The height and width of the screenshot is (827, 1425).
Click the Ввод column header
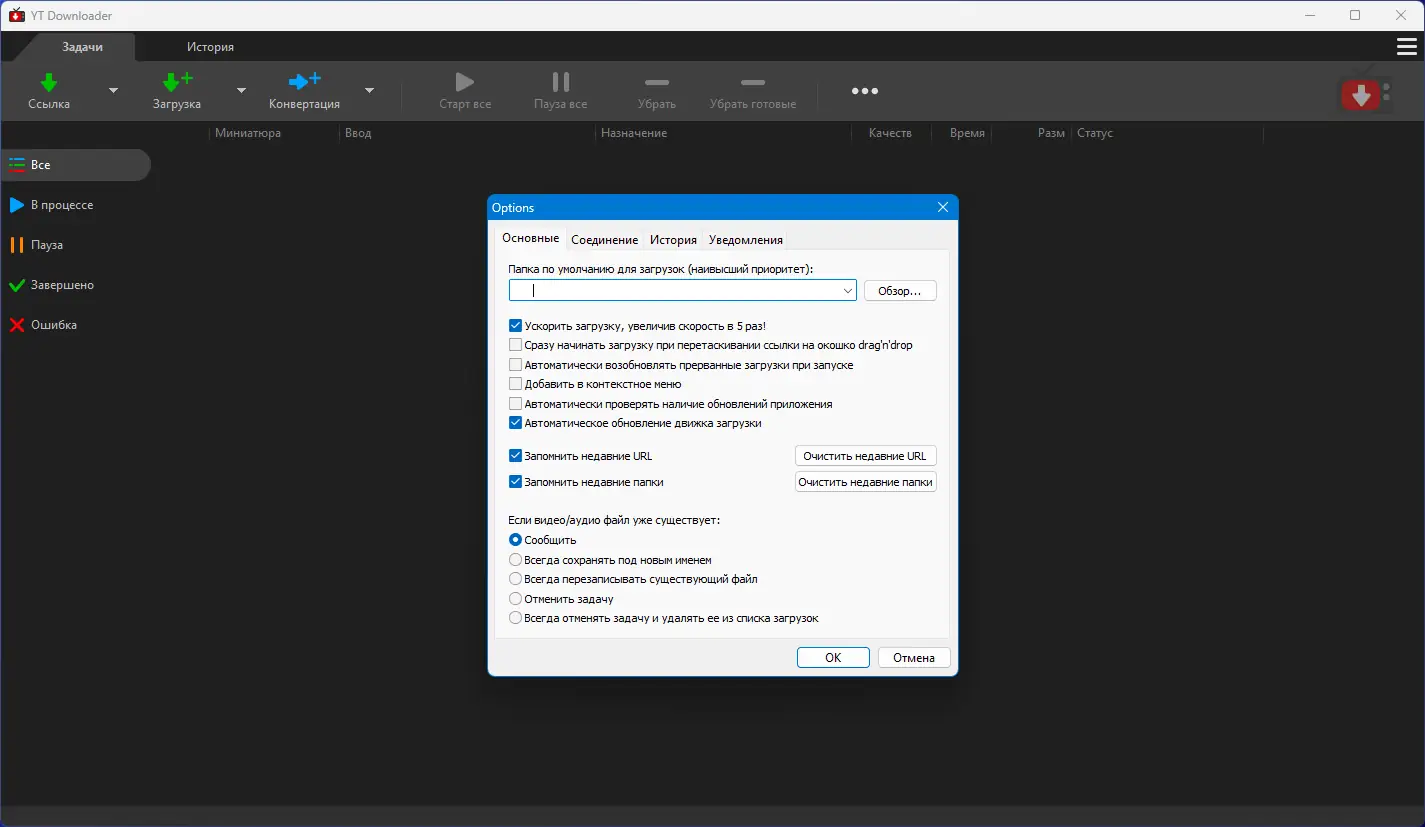click(358, 133)
